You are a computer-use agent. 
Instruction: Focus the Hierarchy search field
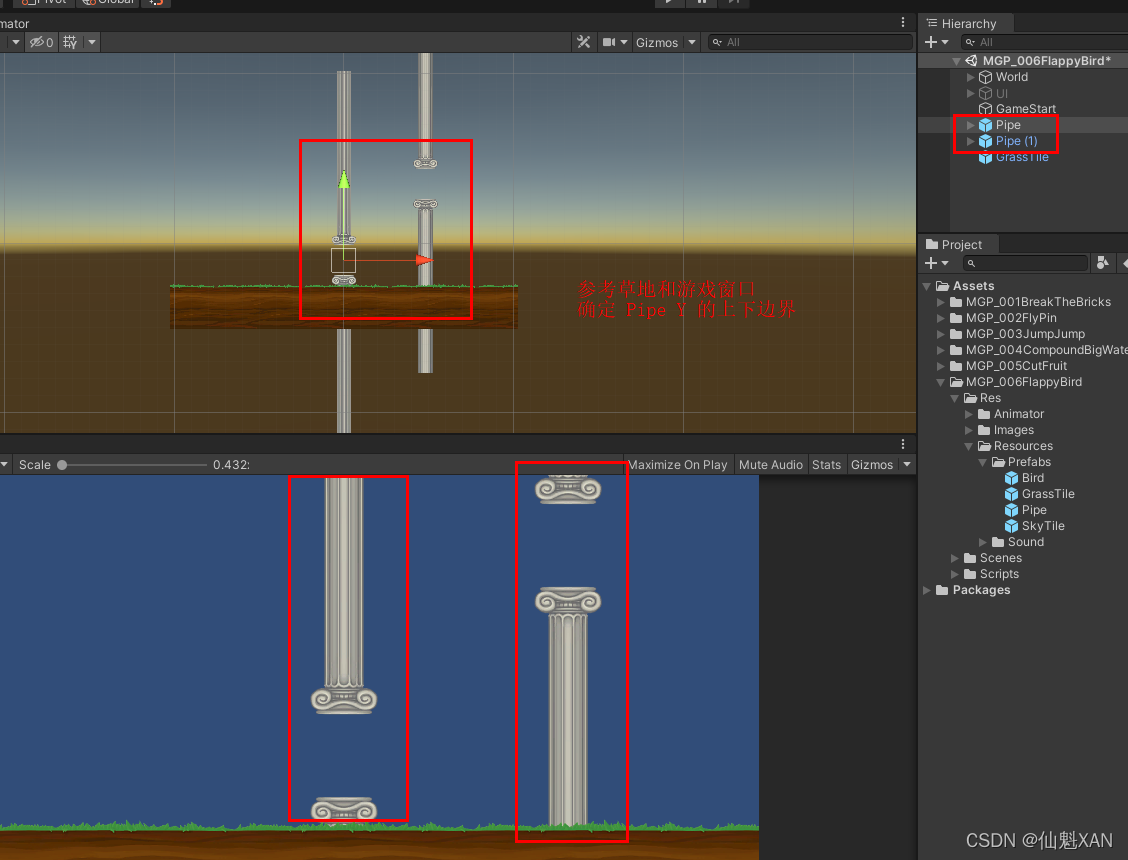point(1045,42)
